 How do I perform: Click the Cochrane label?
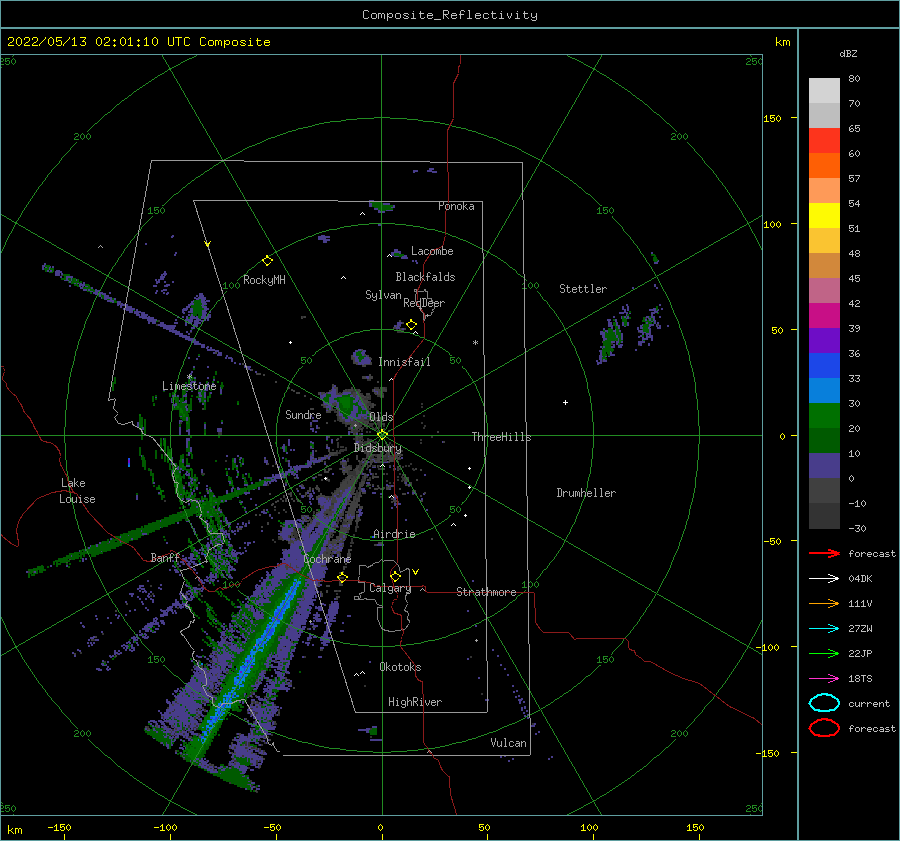[x=327, y=559]
